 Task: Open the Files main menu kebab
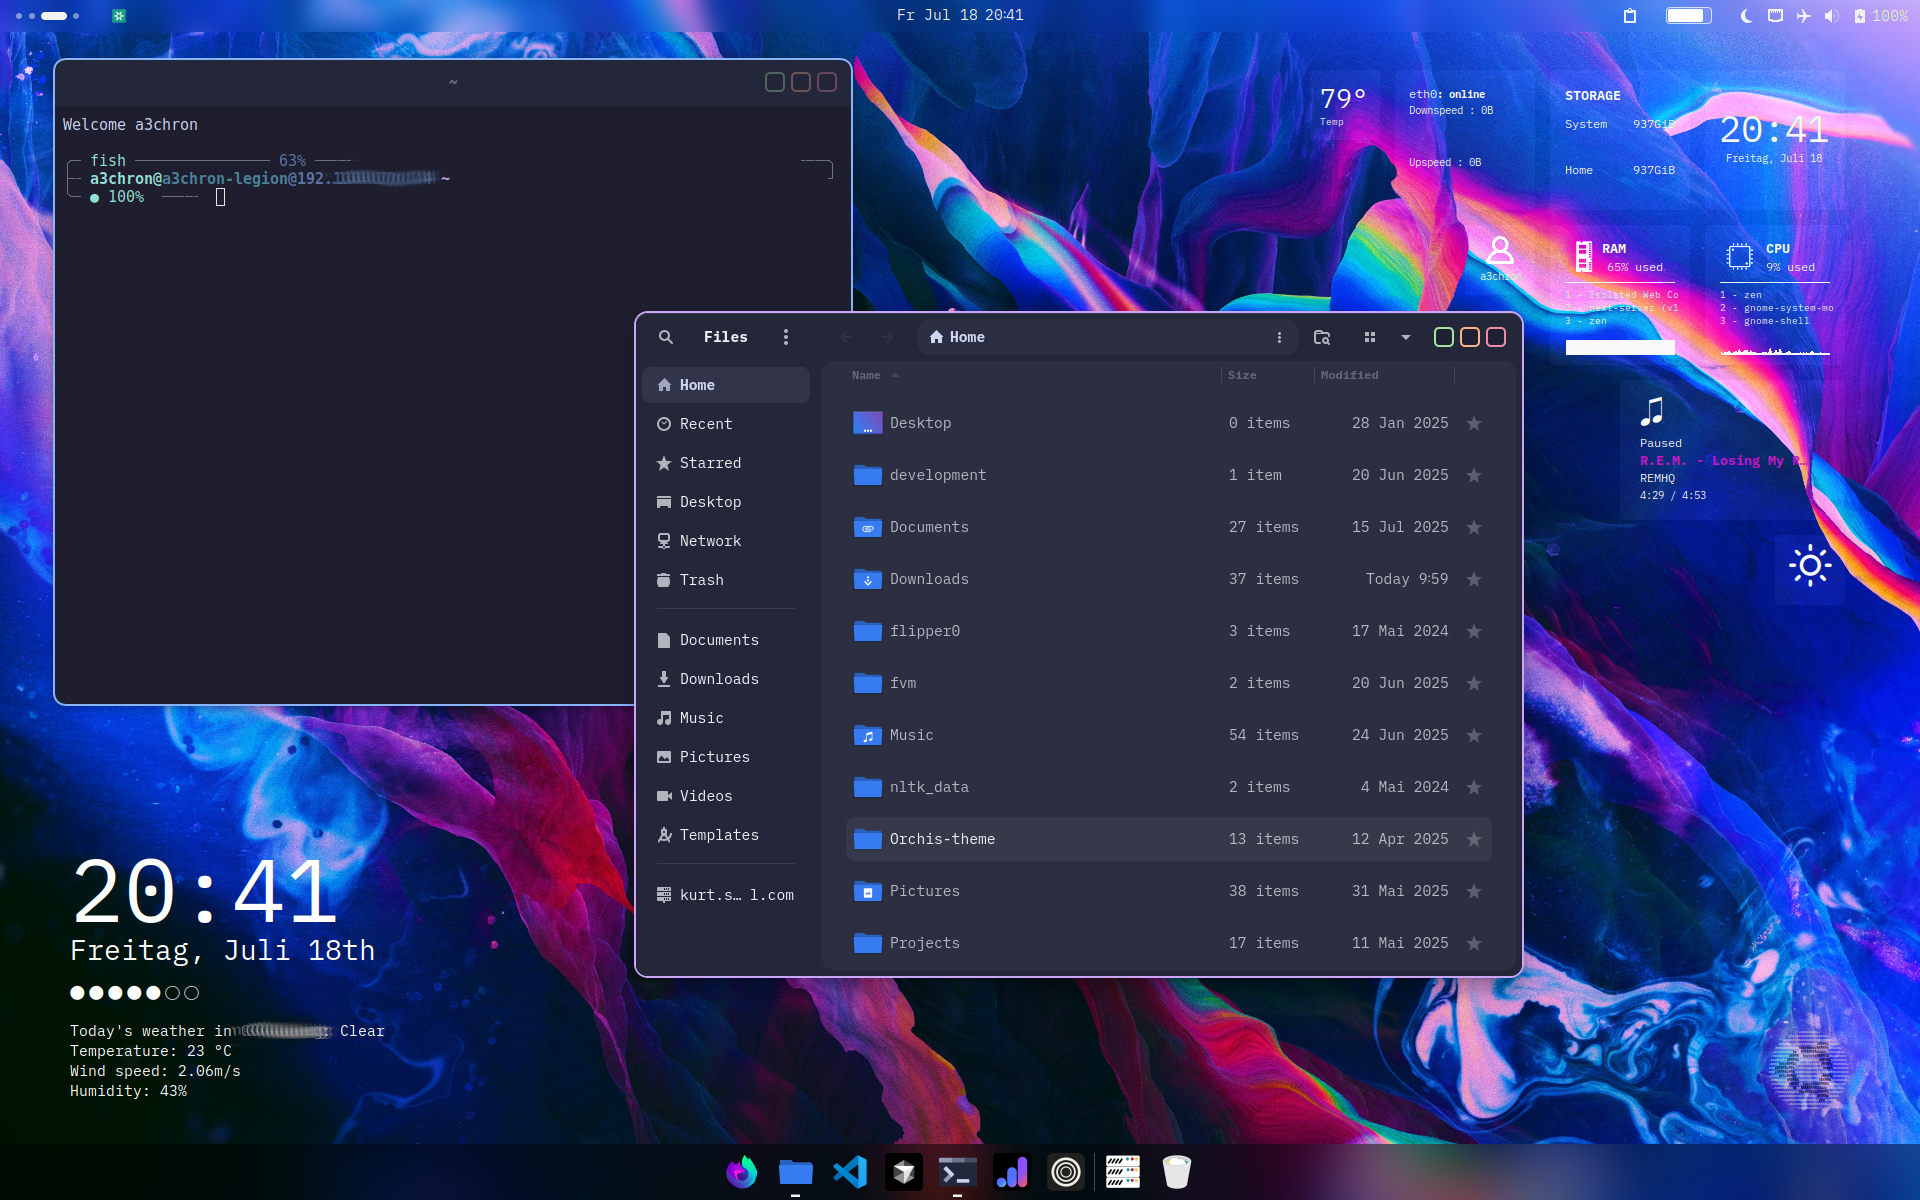click(786, 337)
